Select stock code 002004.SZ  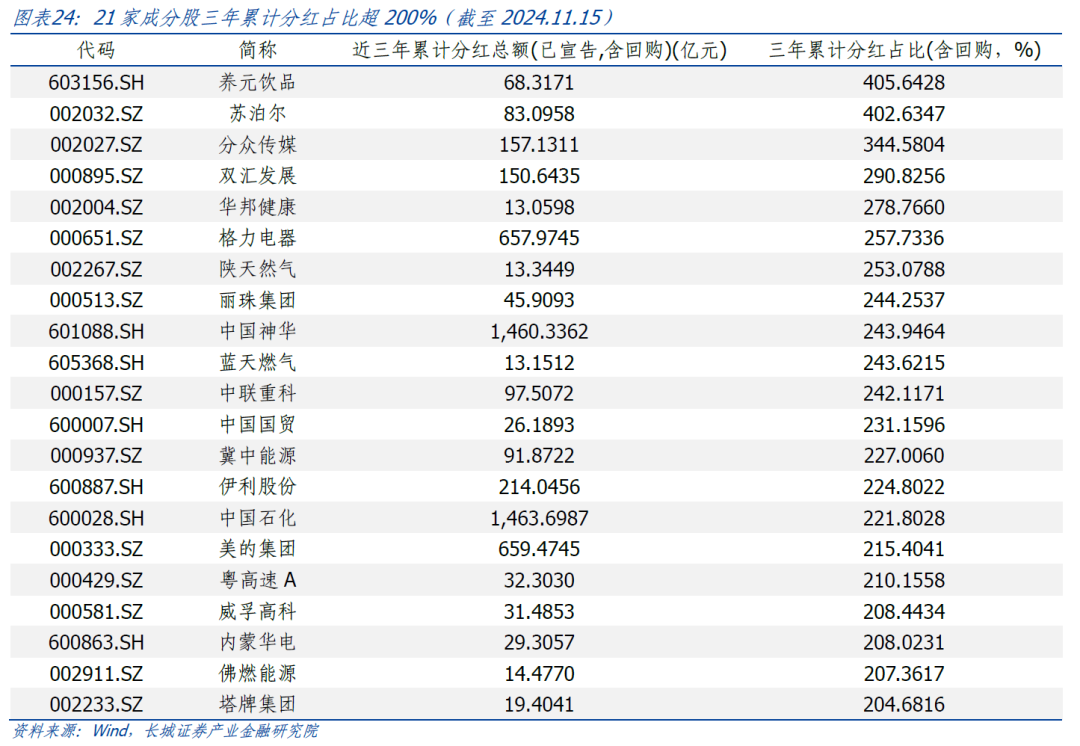coord(96,207)
